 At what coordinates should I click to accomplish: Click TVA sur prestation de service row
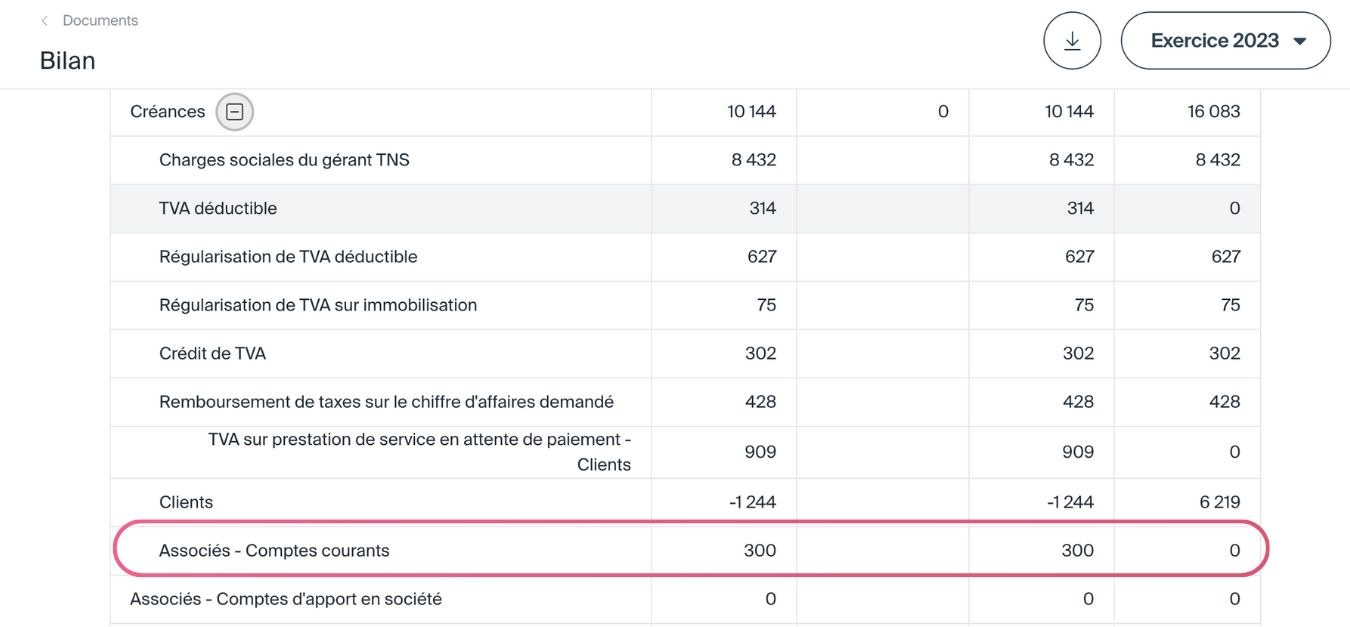pos(419,451)
